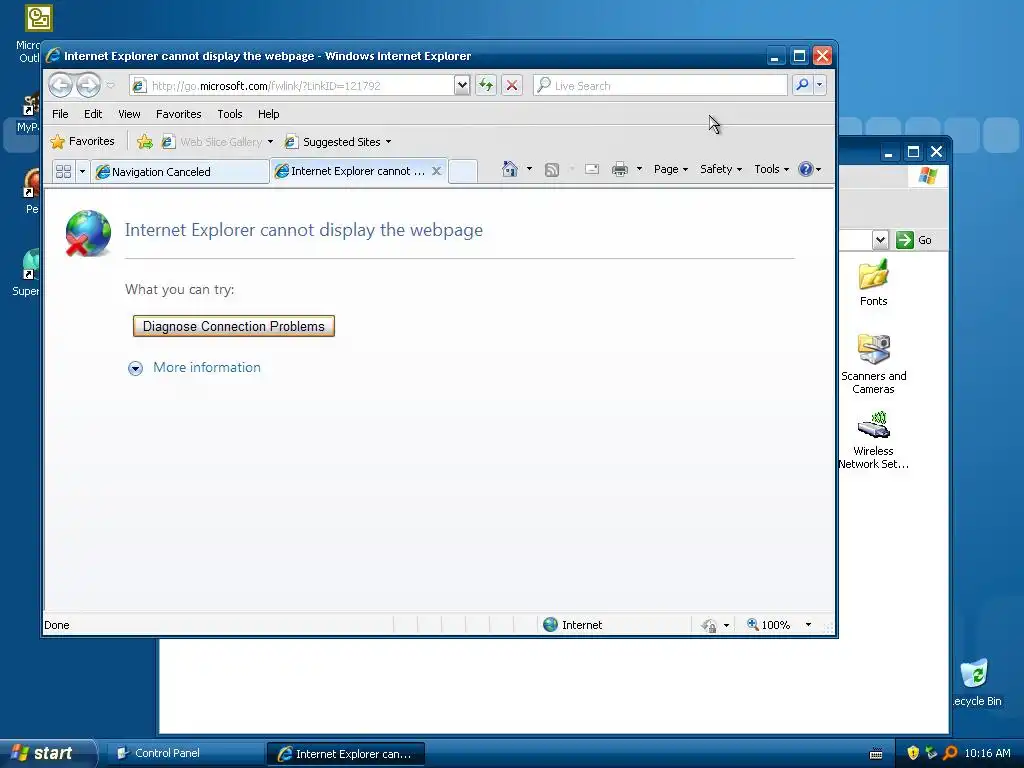Open Home button dropdown arrow

pyautogui.click(x=529, y=169)
